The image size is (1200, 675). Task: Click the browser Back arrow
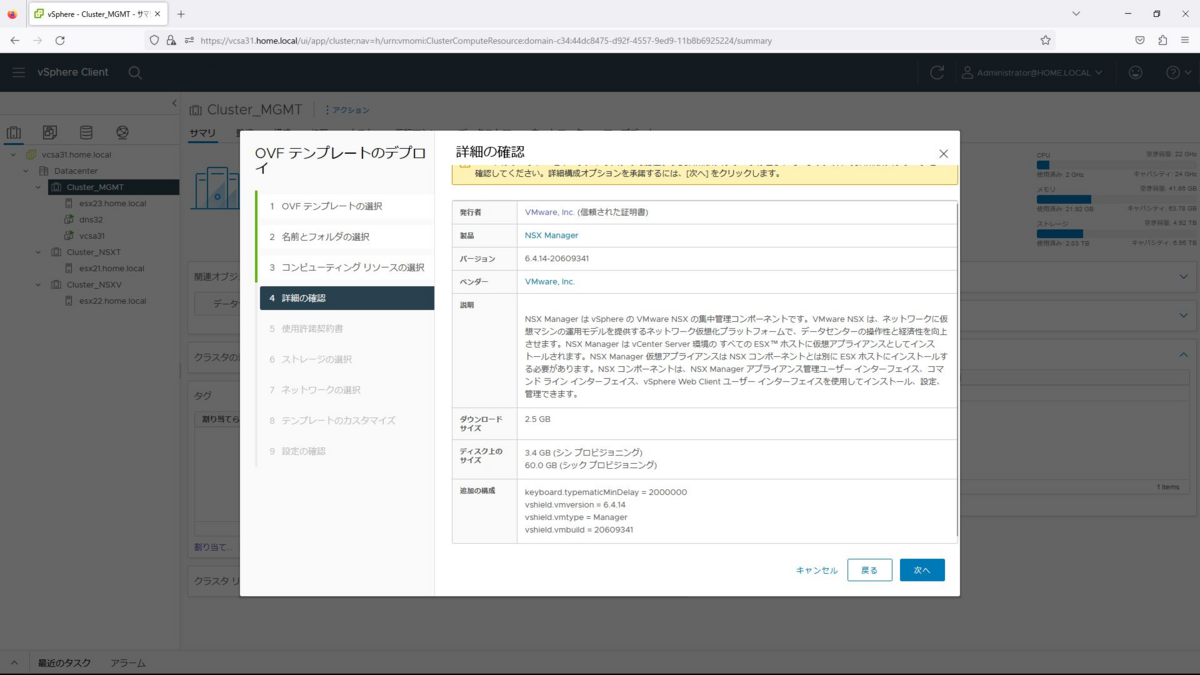pos(15,40)
